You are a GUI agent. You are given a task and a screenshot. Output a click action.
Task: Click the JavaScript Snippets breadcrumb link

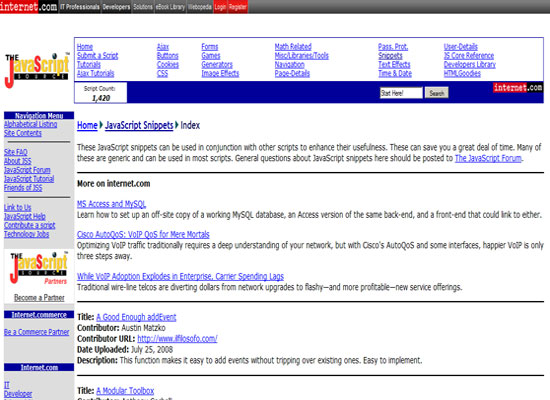[139, 125]
